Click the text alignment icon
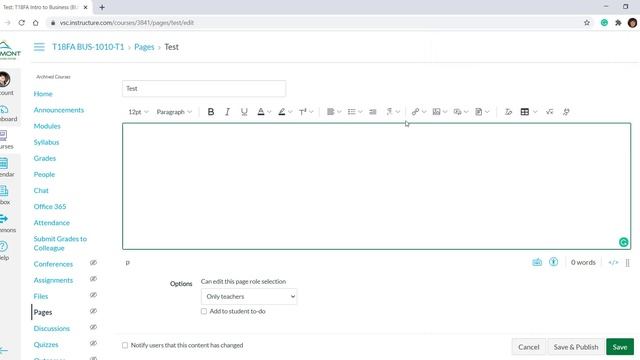The height and width of the screenshot is (360, 640). click(331, 112)
